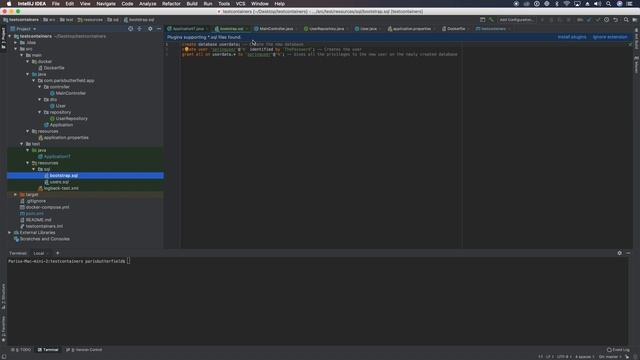Click the collapse all icon in Project panel header
640x360 pixels.
click(x=140, y=29)
